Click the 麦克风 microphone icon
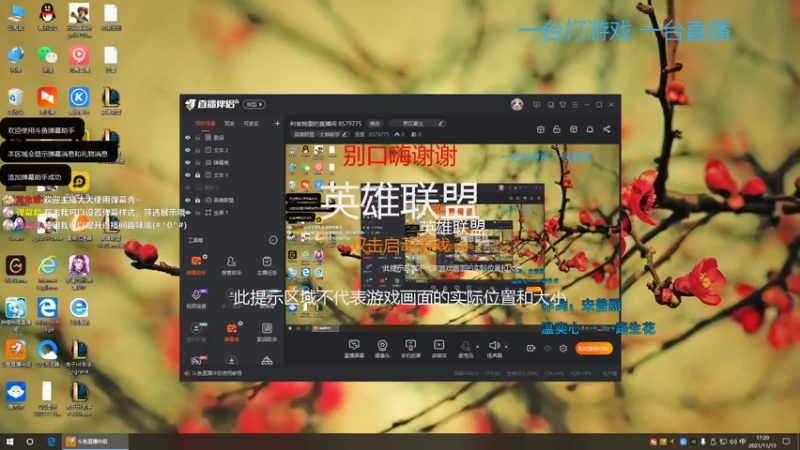Viewport: 800px width, 450px height. point(465,347)
